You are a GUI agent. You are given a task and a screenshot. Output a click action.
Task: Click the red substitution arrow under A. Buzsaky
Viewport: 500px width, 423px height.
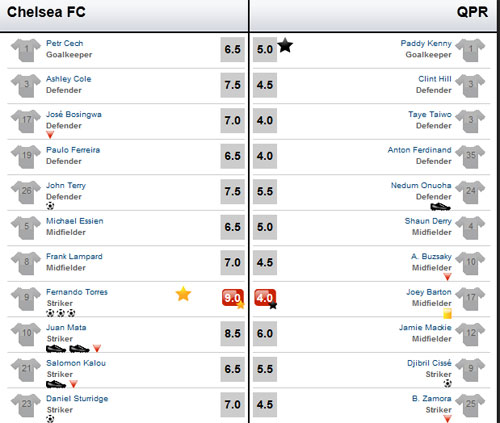point(447,277)
